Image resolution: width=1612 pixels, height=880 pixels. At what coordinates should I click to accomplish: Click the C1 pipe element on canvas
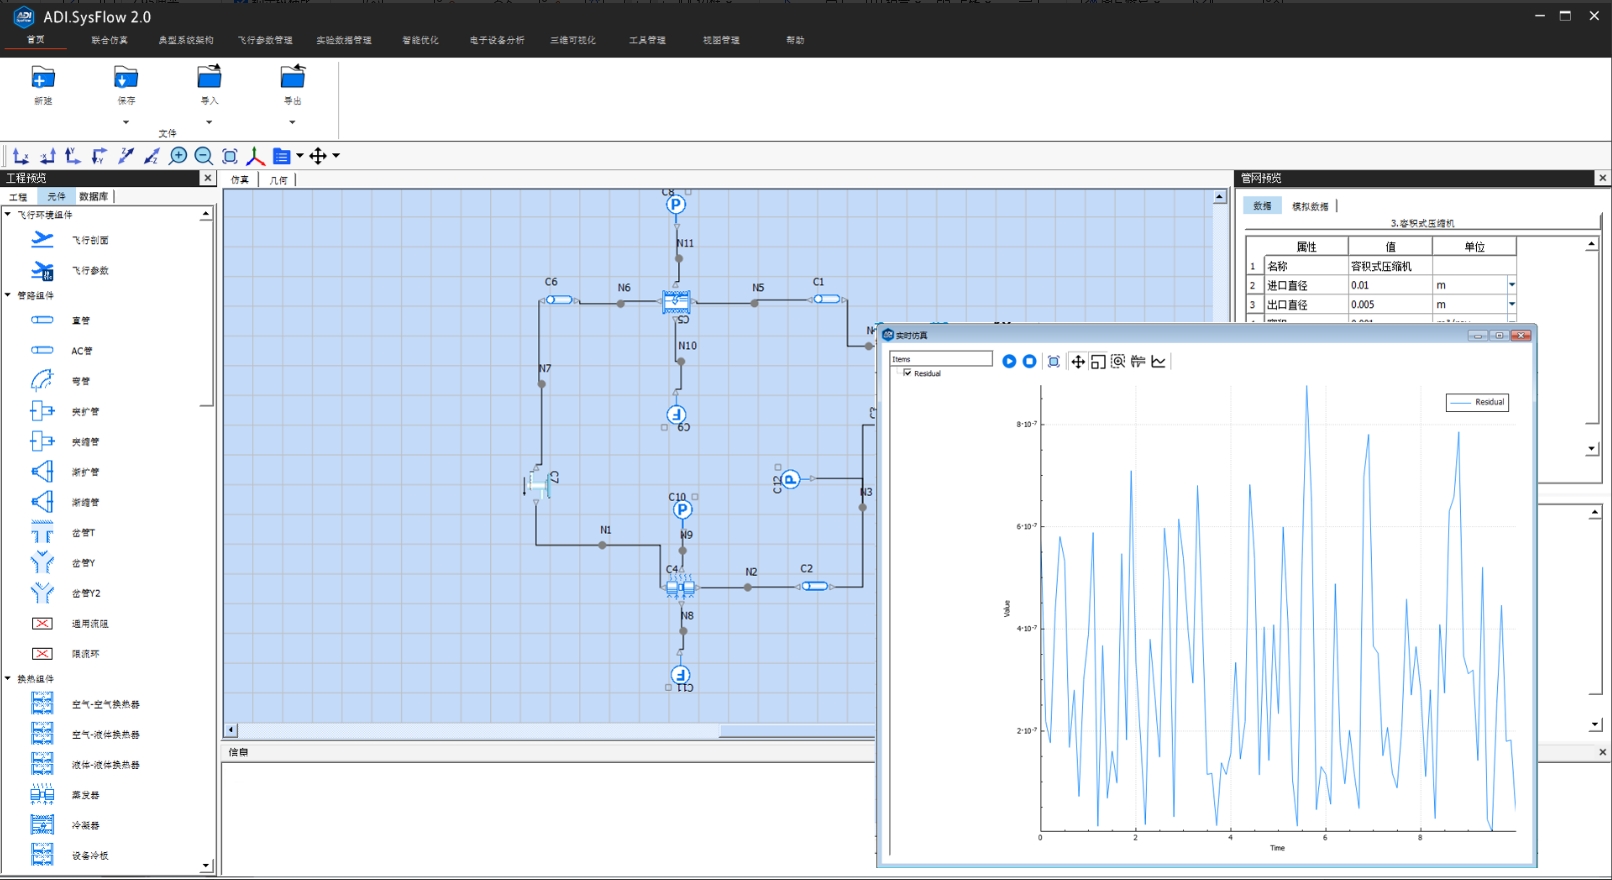826,299
